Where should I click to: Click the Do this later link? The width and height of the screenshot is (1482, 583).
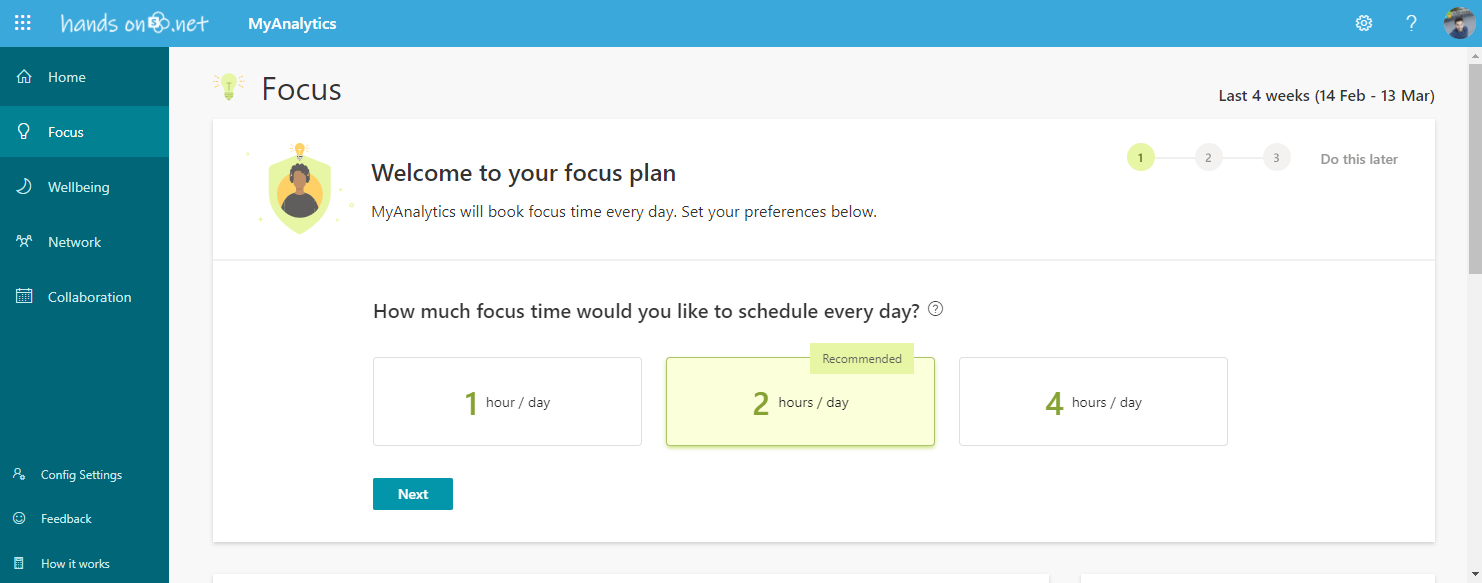point(1359,159)
